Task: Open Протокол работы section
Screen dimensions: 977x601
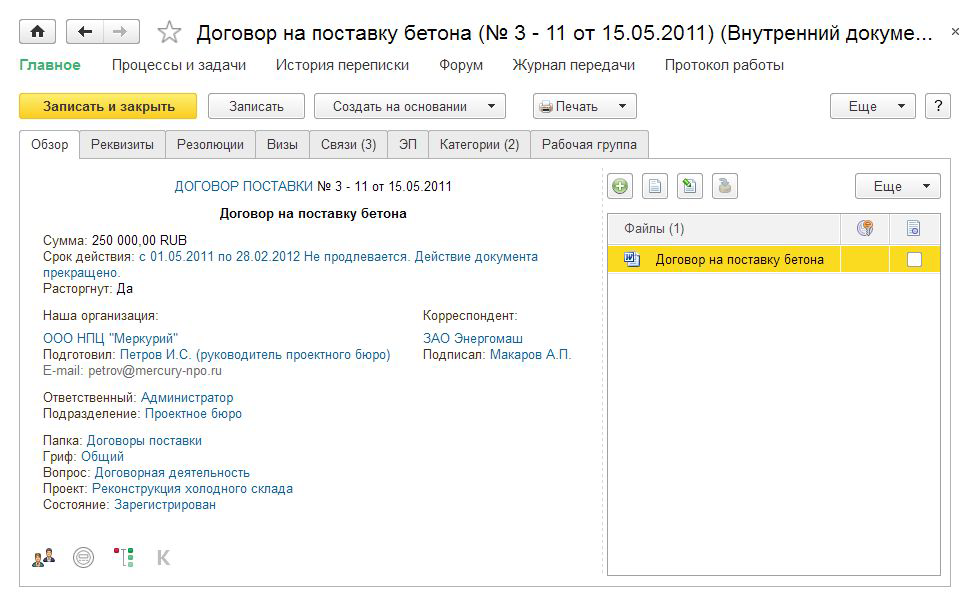Action: point(724,65)
